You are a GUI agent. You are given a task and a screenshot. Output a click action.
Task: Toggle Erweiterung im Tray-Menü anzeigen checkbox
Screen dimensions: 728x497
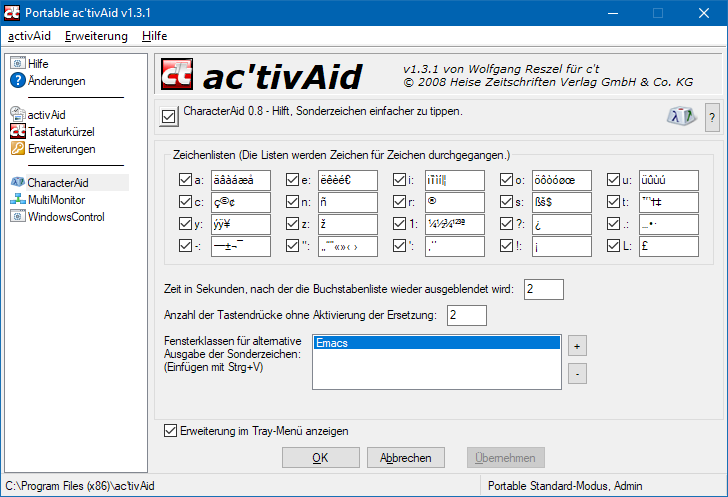(170, 431)
